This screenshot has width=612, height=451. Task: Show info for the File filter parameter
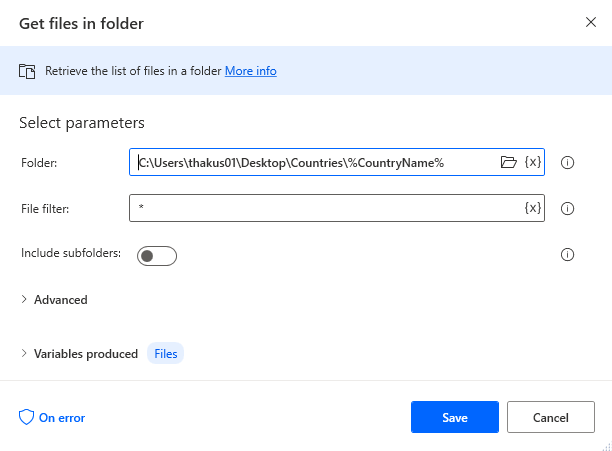(x=567, y=208)
